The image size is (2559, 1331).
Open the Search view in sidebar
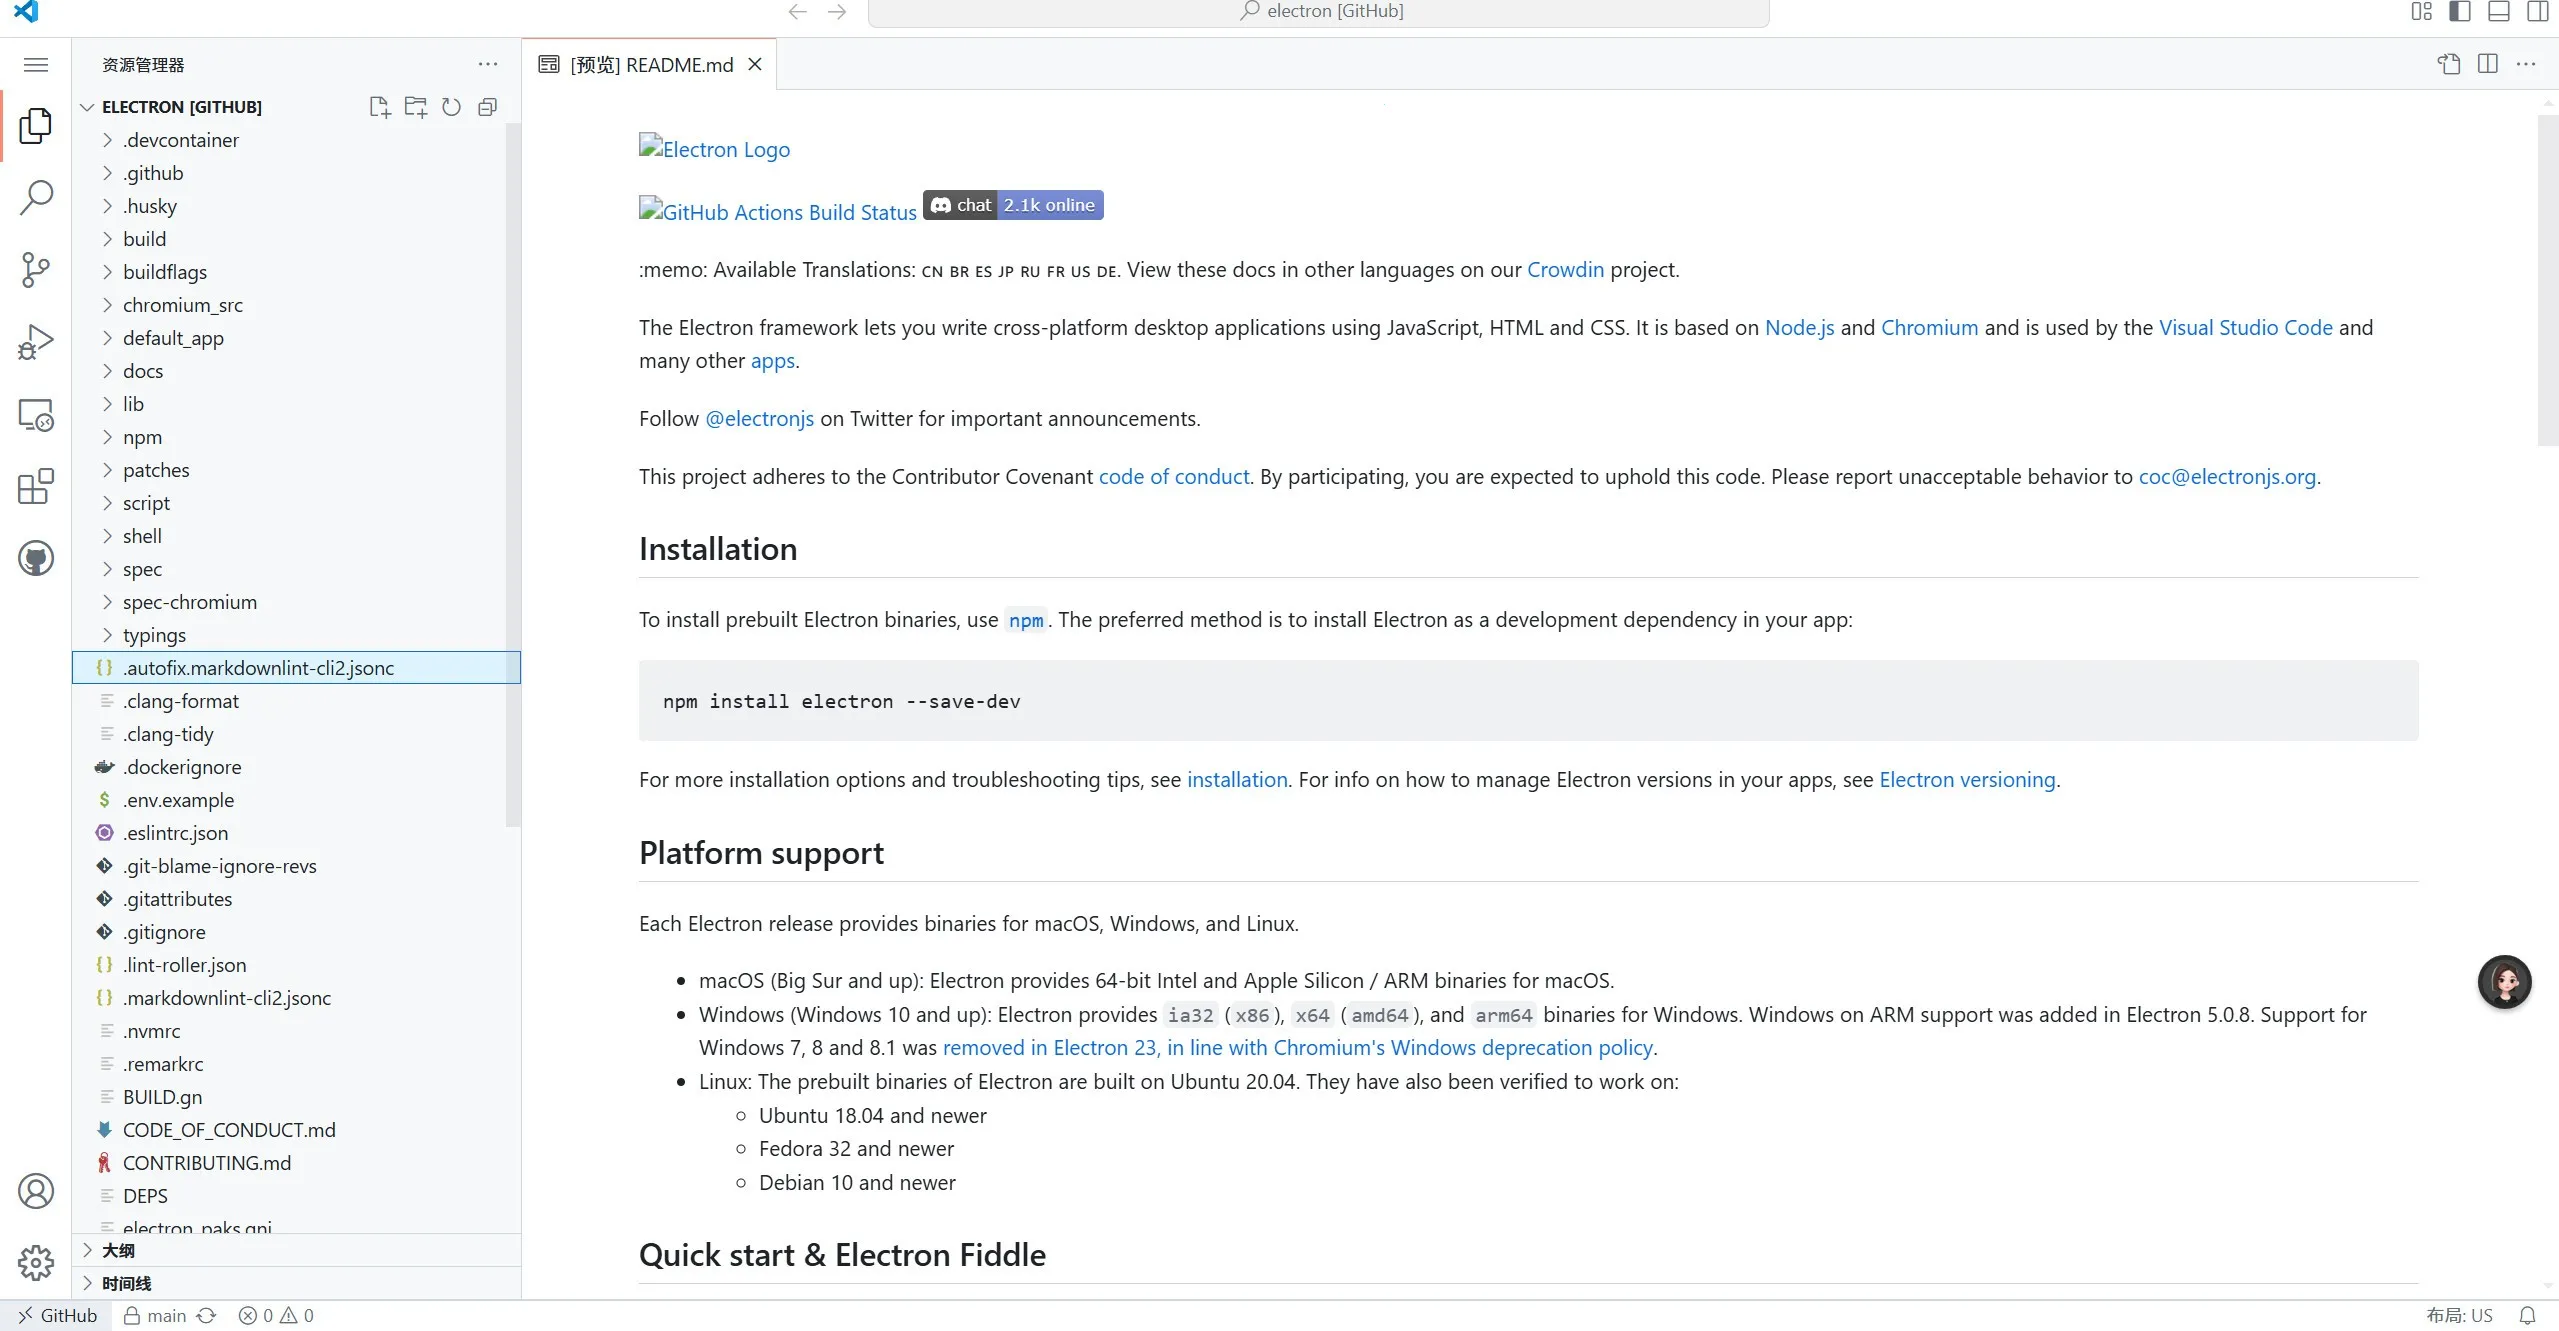pyautogui.click(x=36, y=198)
